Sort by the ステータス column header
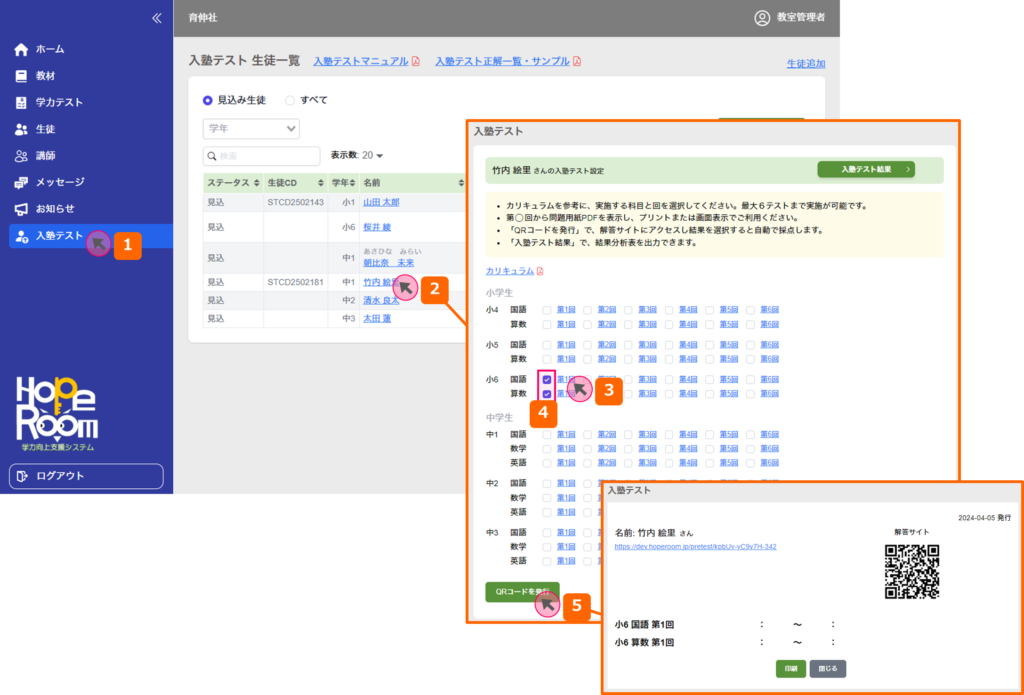The width and height of the screenshot is (1024, 695). point(233,183)
